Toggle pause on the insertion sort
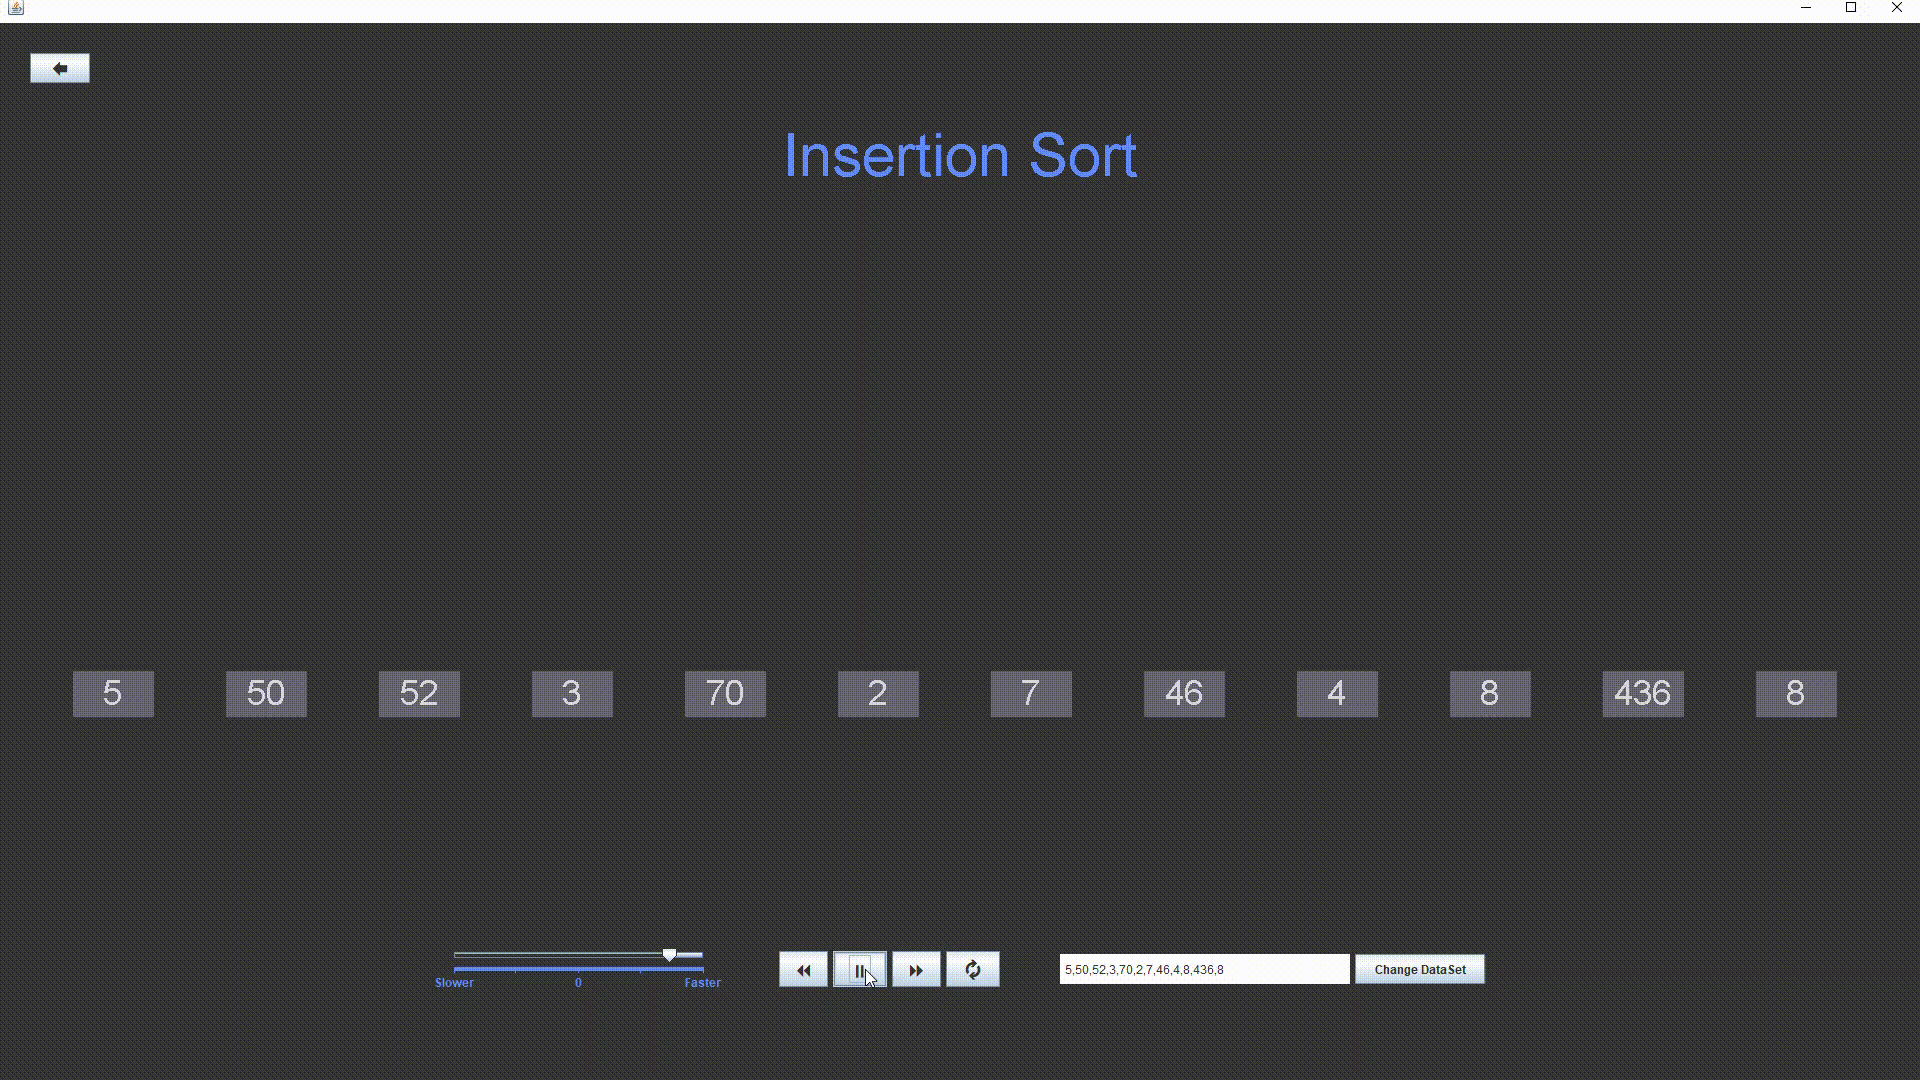The width and height of the screenshot is (1920, 1080). pyautogui.click(x=858, y=969)
